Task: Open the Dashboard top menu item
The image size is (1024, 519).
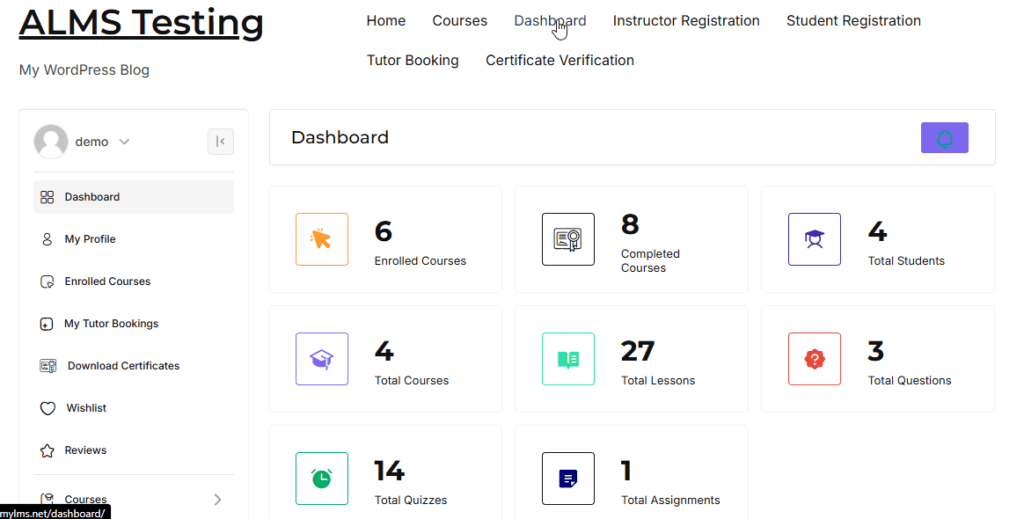Action: (550, 21)
